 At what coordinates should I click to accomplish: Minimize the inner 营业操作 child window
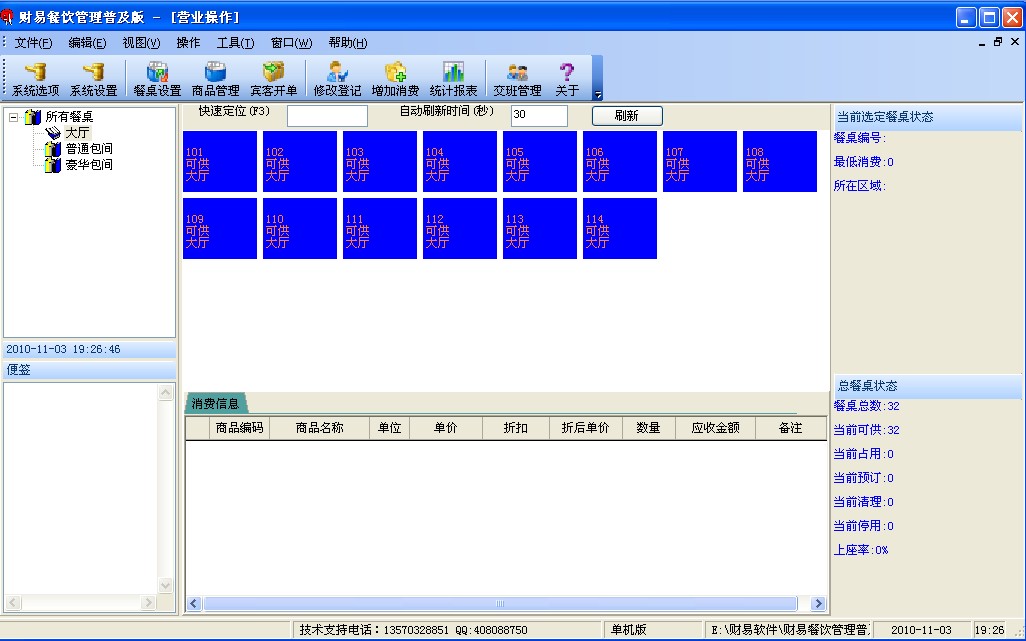point(982,42)
